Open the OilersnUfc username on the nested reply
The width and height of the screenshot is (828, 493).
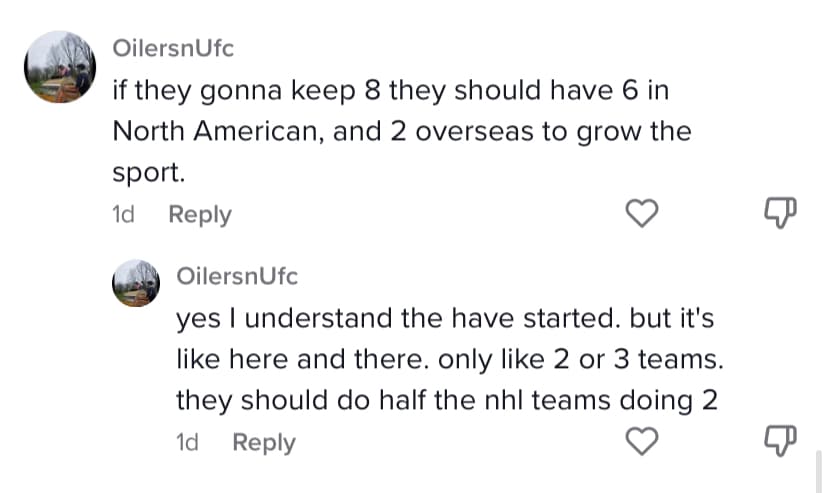[236, 275]
